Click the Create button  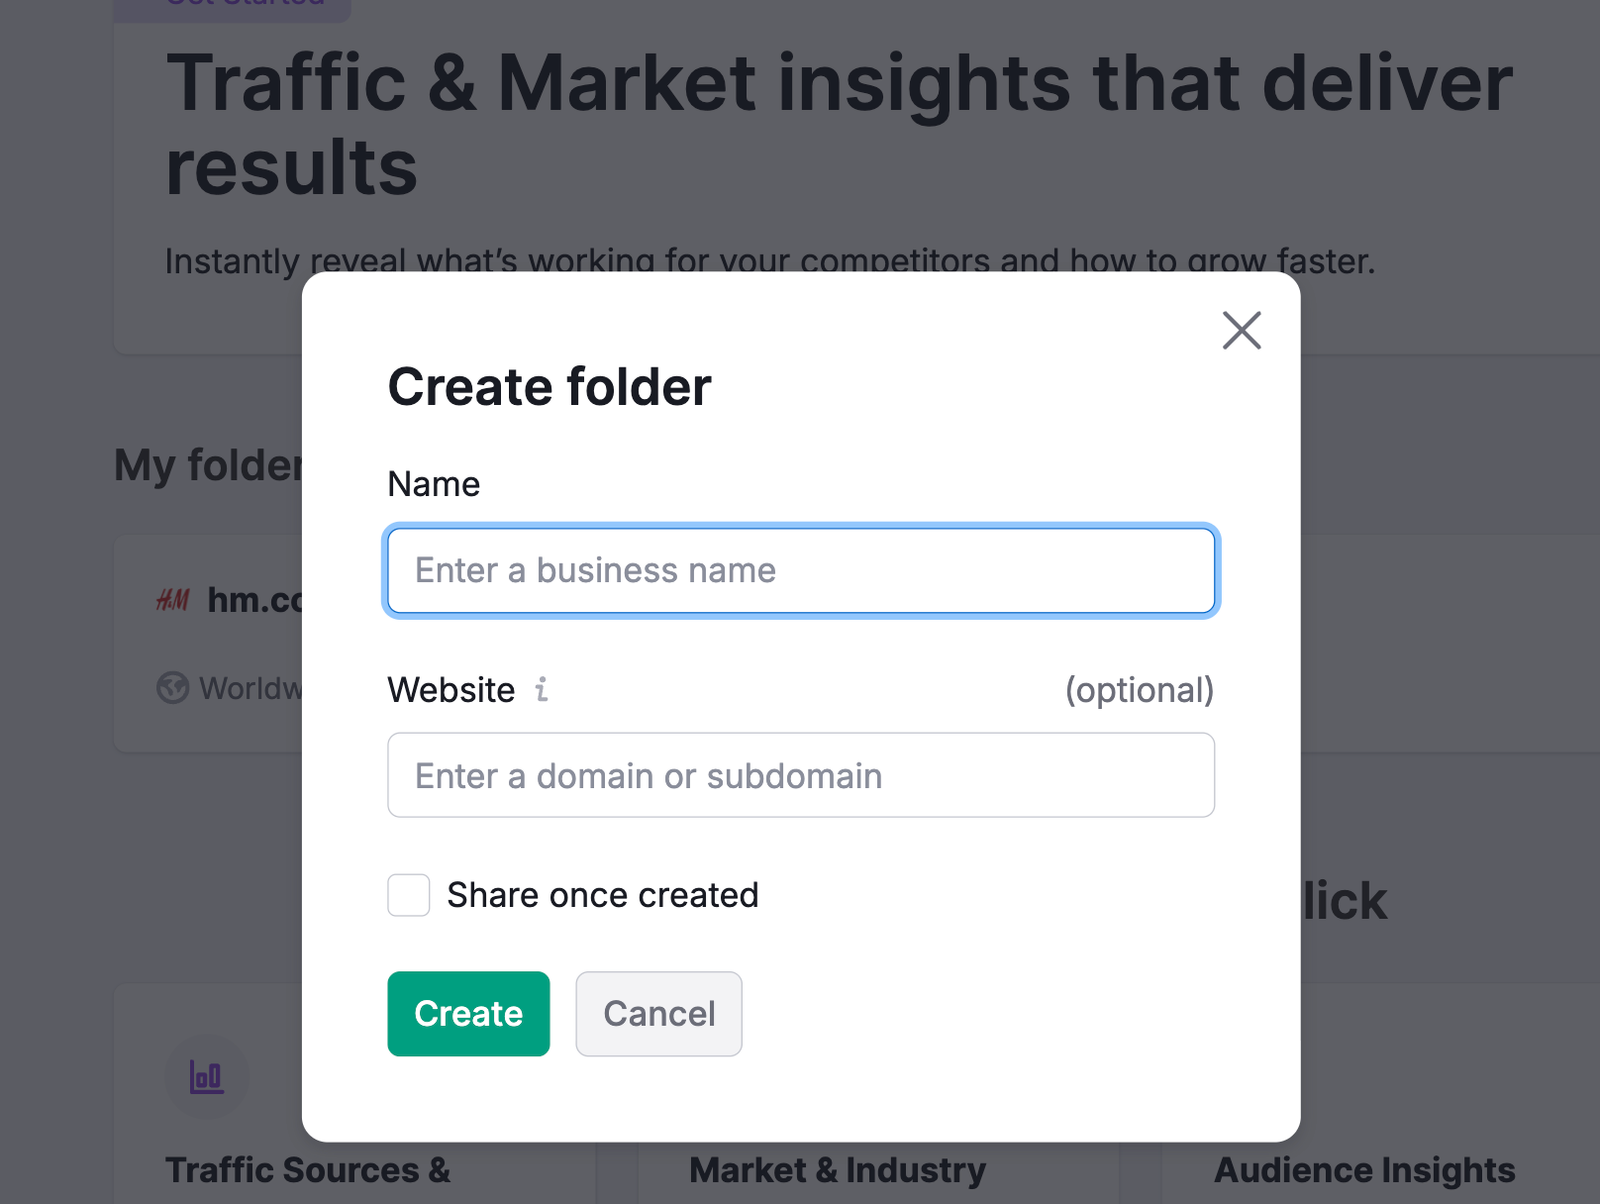click(x=468, y=1013)
